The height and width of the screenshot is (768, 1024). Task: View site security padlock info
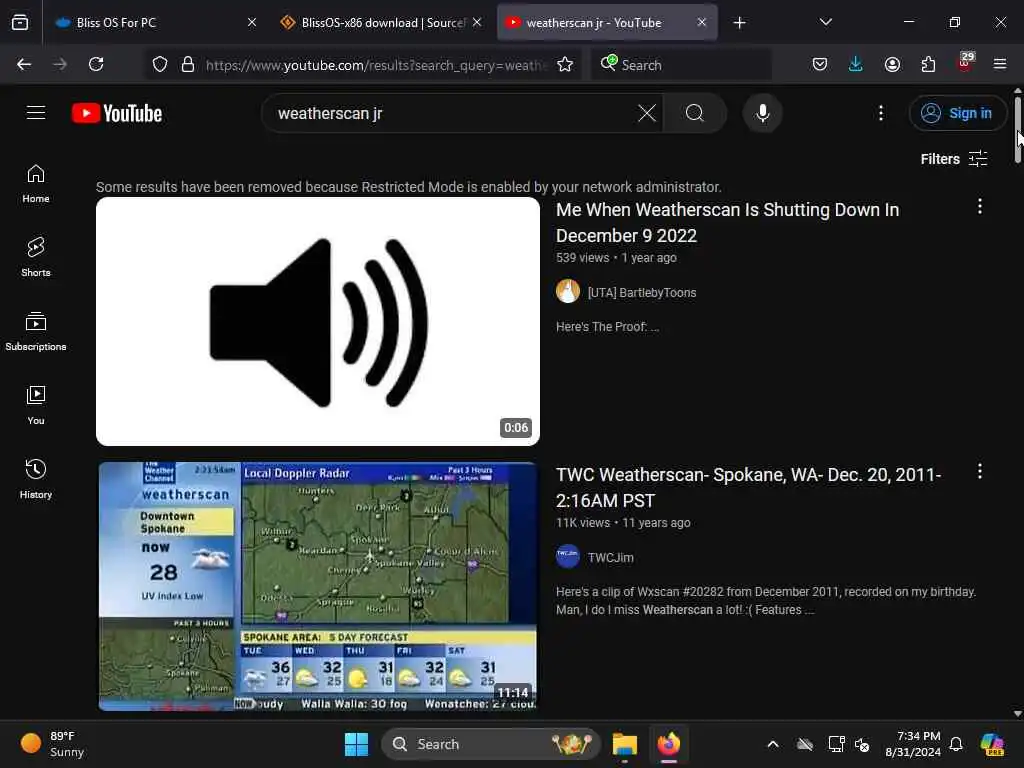point(188,64)
